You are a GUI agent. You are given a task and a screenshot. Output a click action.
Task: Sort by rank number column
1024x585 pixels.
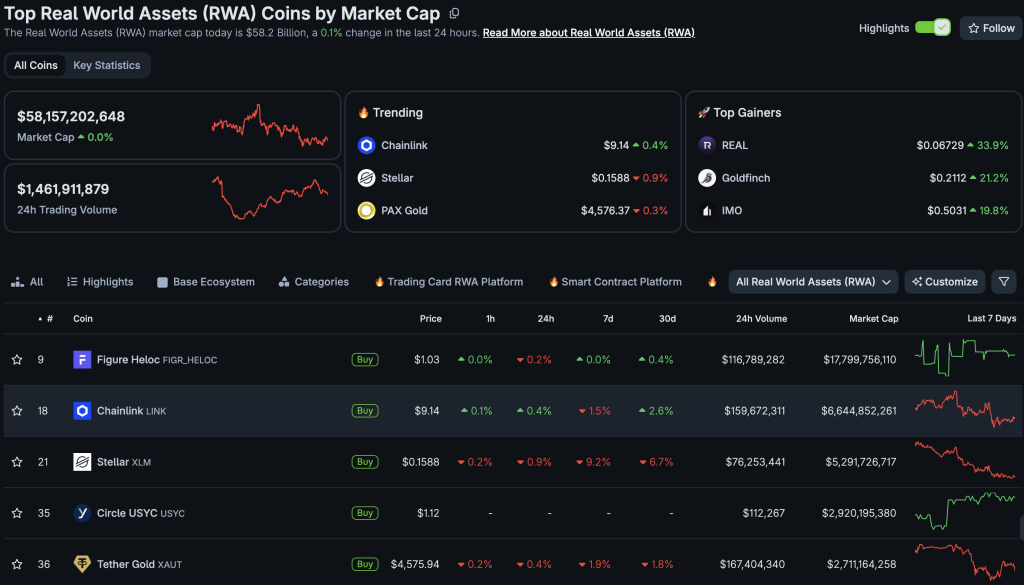point(46,319)
